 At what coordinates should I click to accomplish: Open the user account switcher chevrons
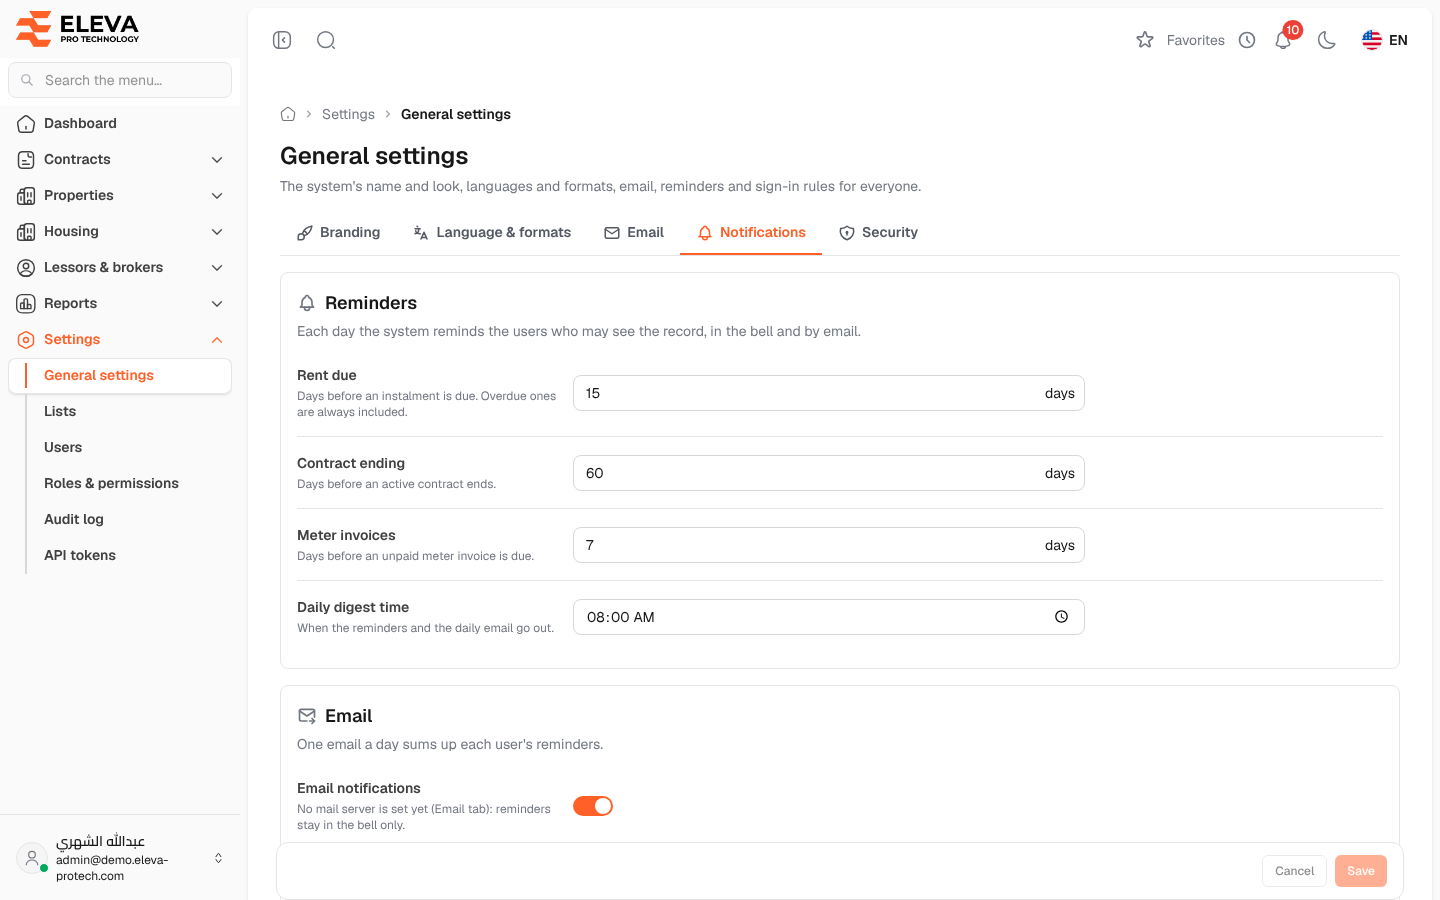(x=218, y=858)
